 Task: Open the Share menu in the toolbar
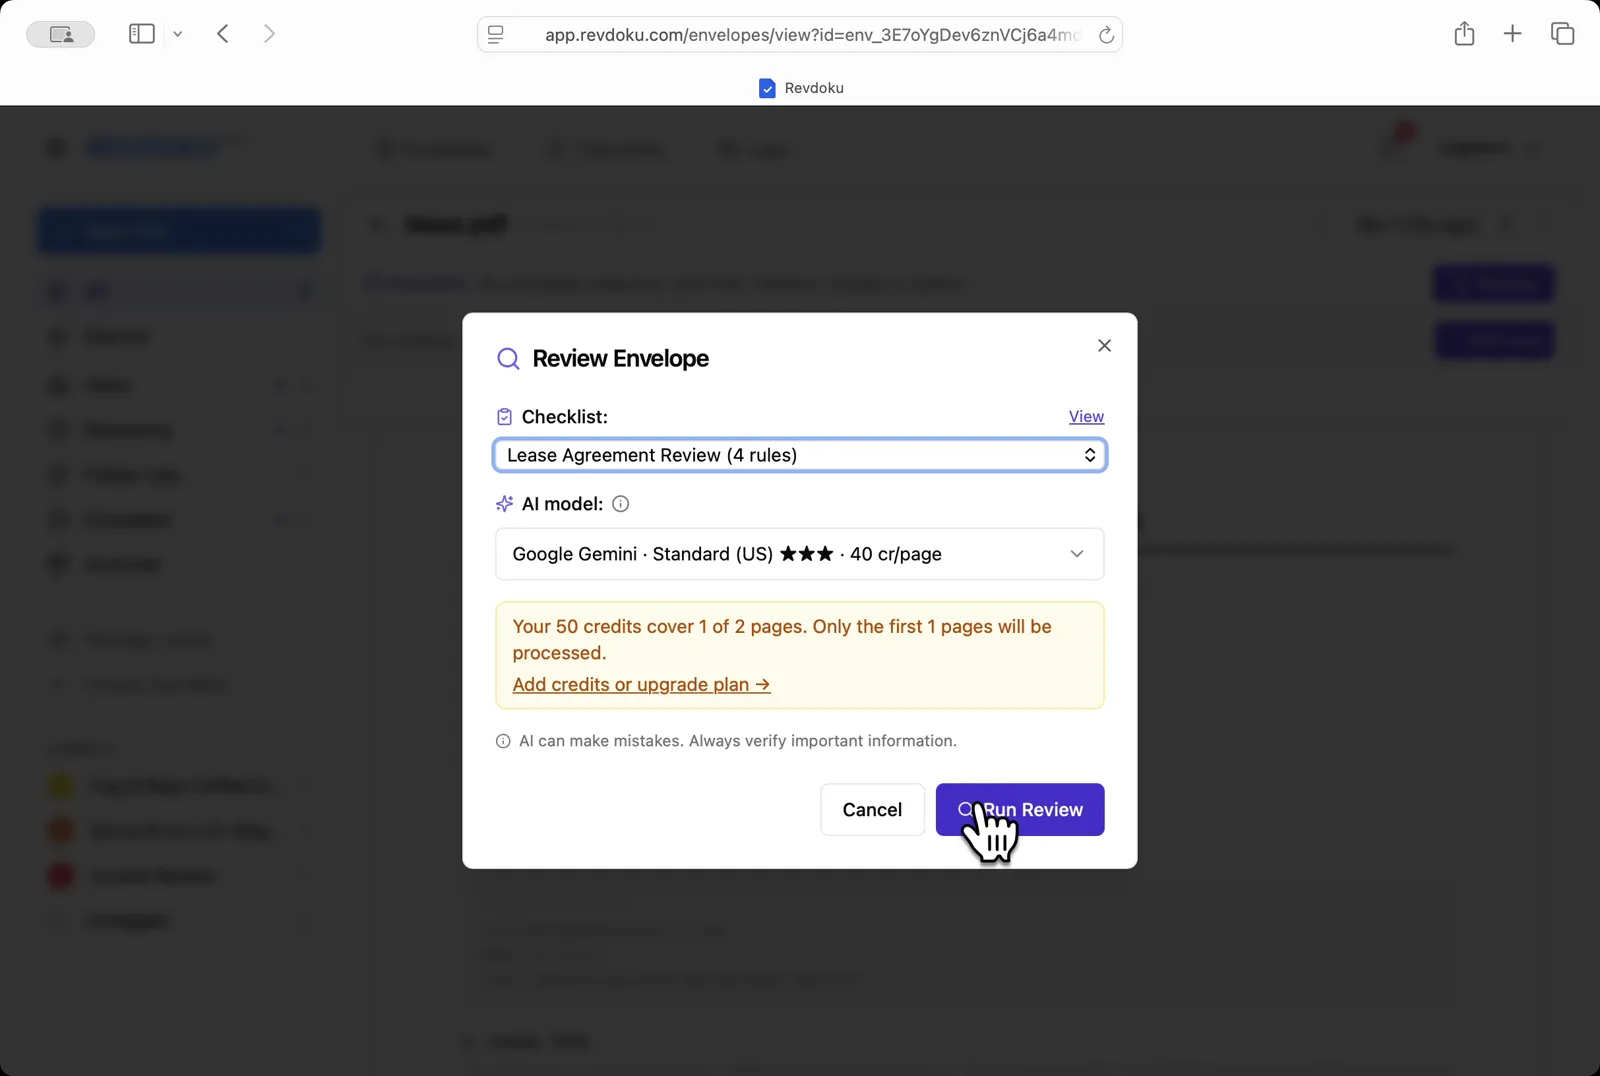click(1464, 33)
